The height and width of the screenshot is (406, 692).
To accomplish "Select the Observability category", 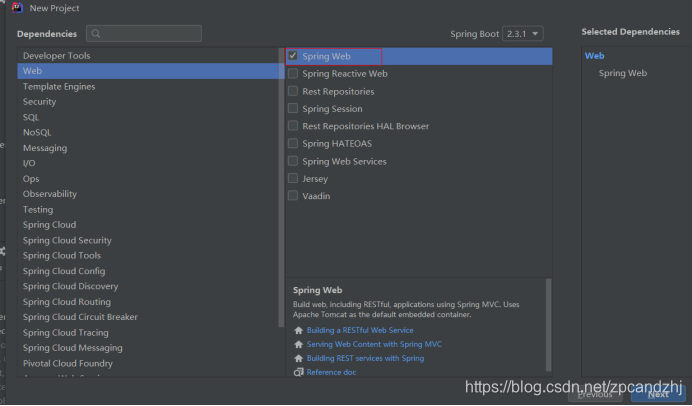I will pyautogui.click(x=148, y=194).
